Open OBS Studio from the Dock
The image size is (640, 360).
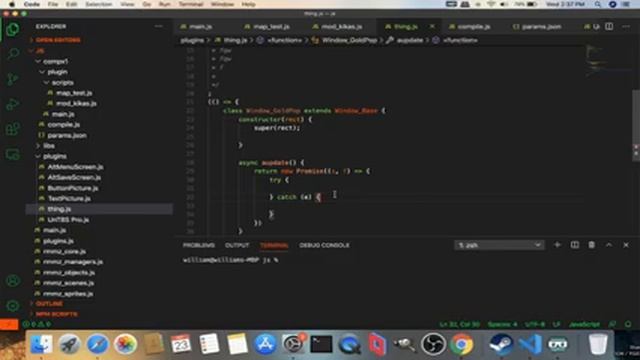point(433,344)
